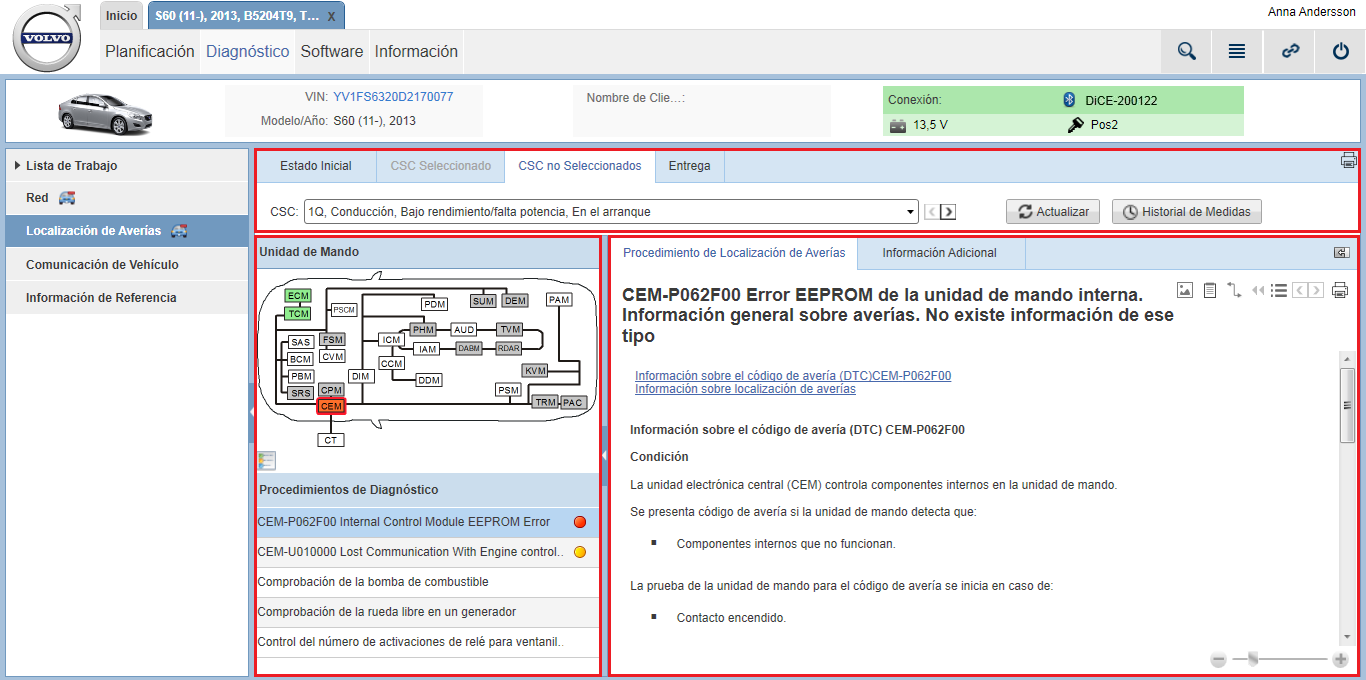Screen dimensions: 1366x680
Task: Switch to the Inicio tab
Action: pyautogui.click(x=122, y=16)
